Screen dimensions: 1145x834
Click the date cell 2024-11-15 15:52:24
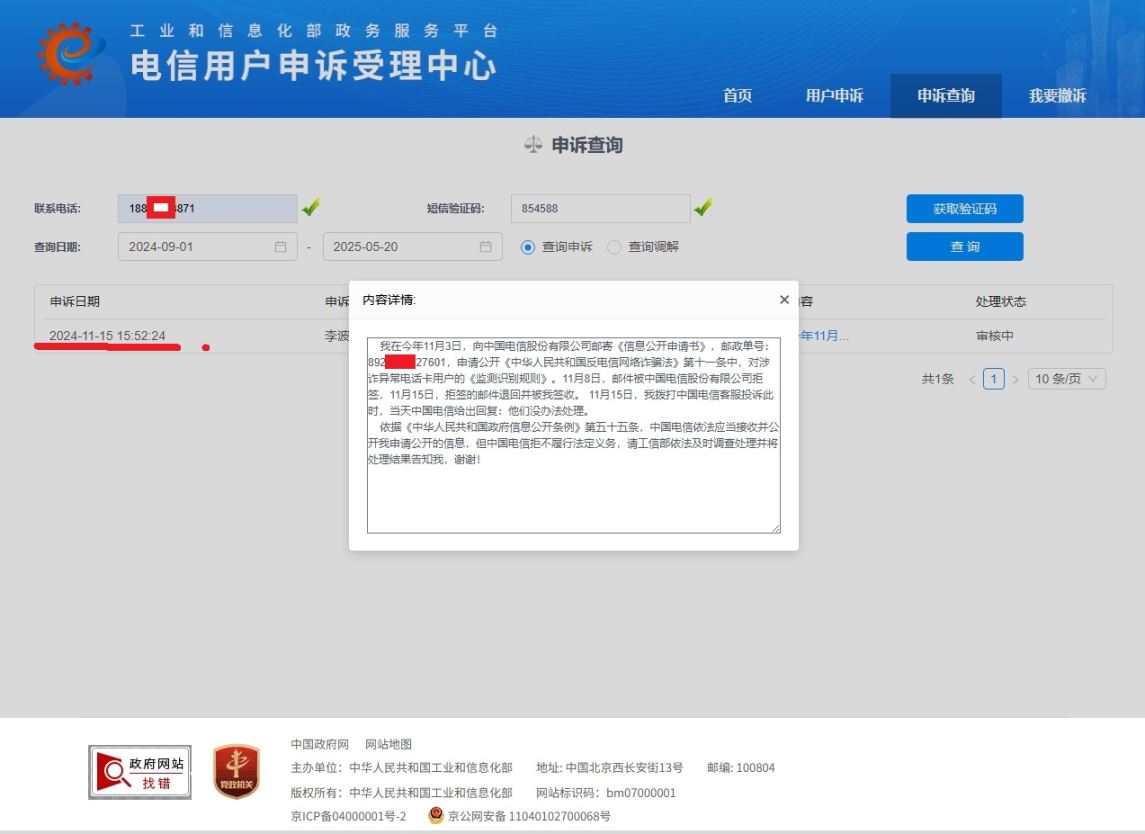coord(107,336)
